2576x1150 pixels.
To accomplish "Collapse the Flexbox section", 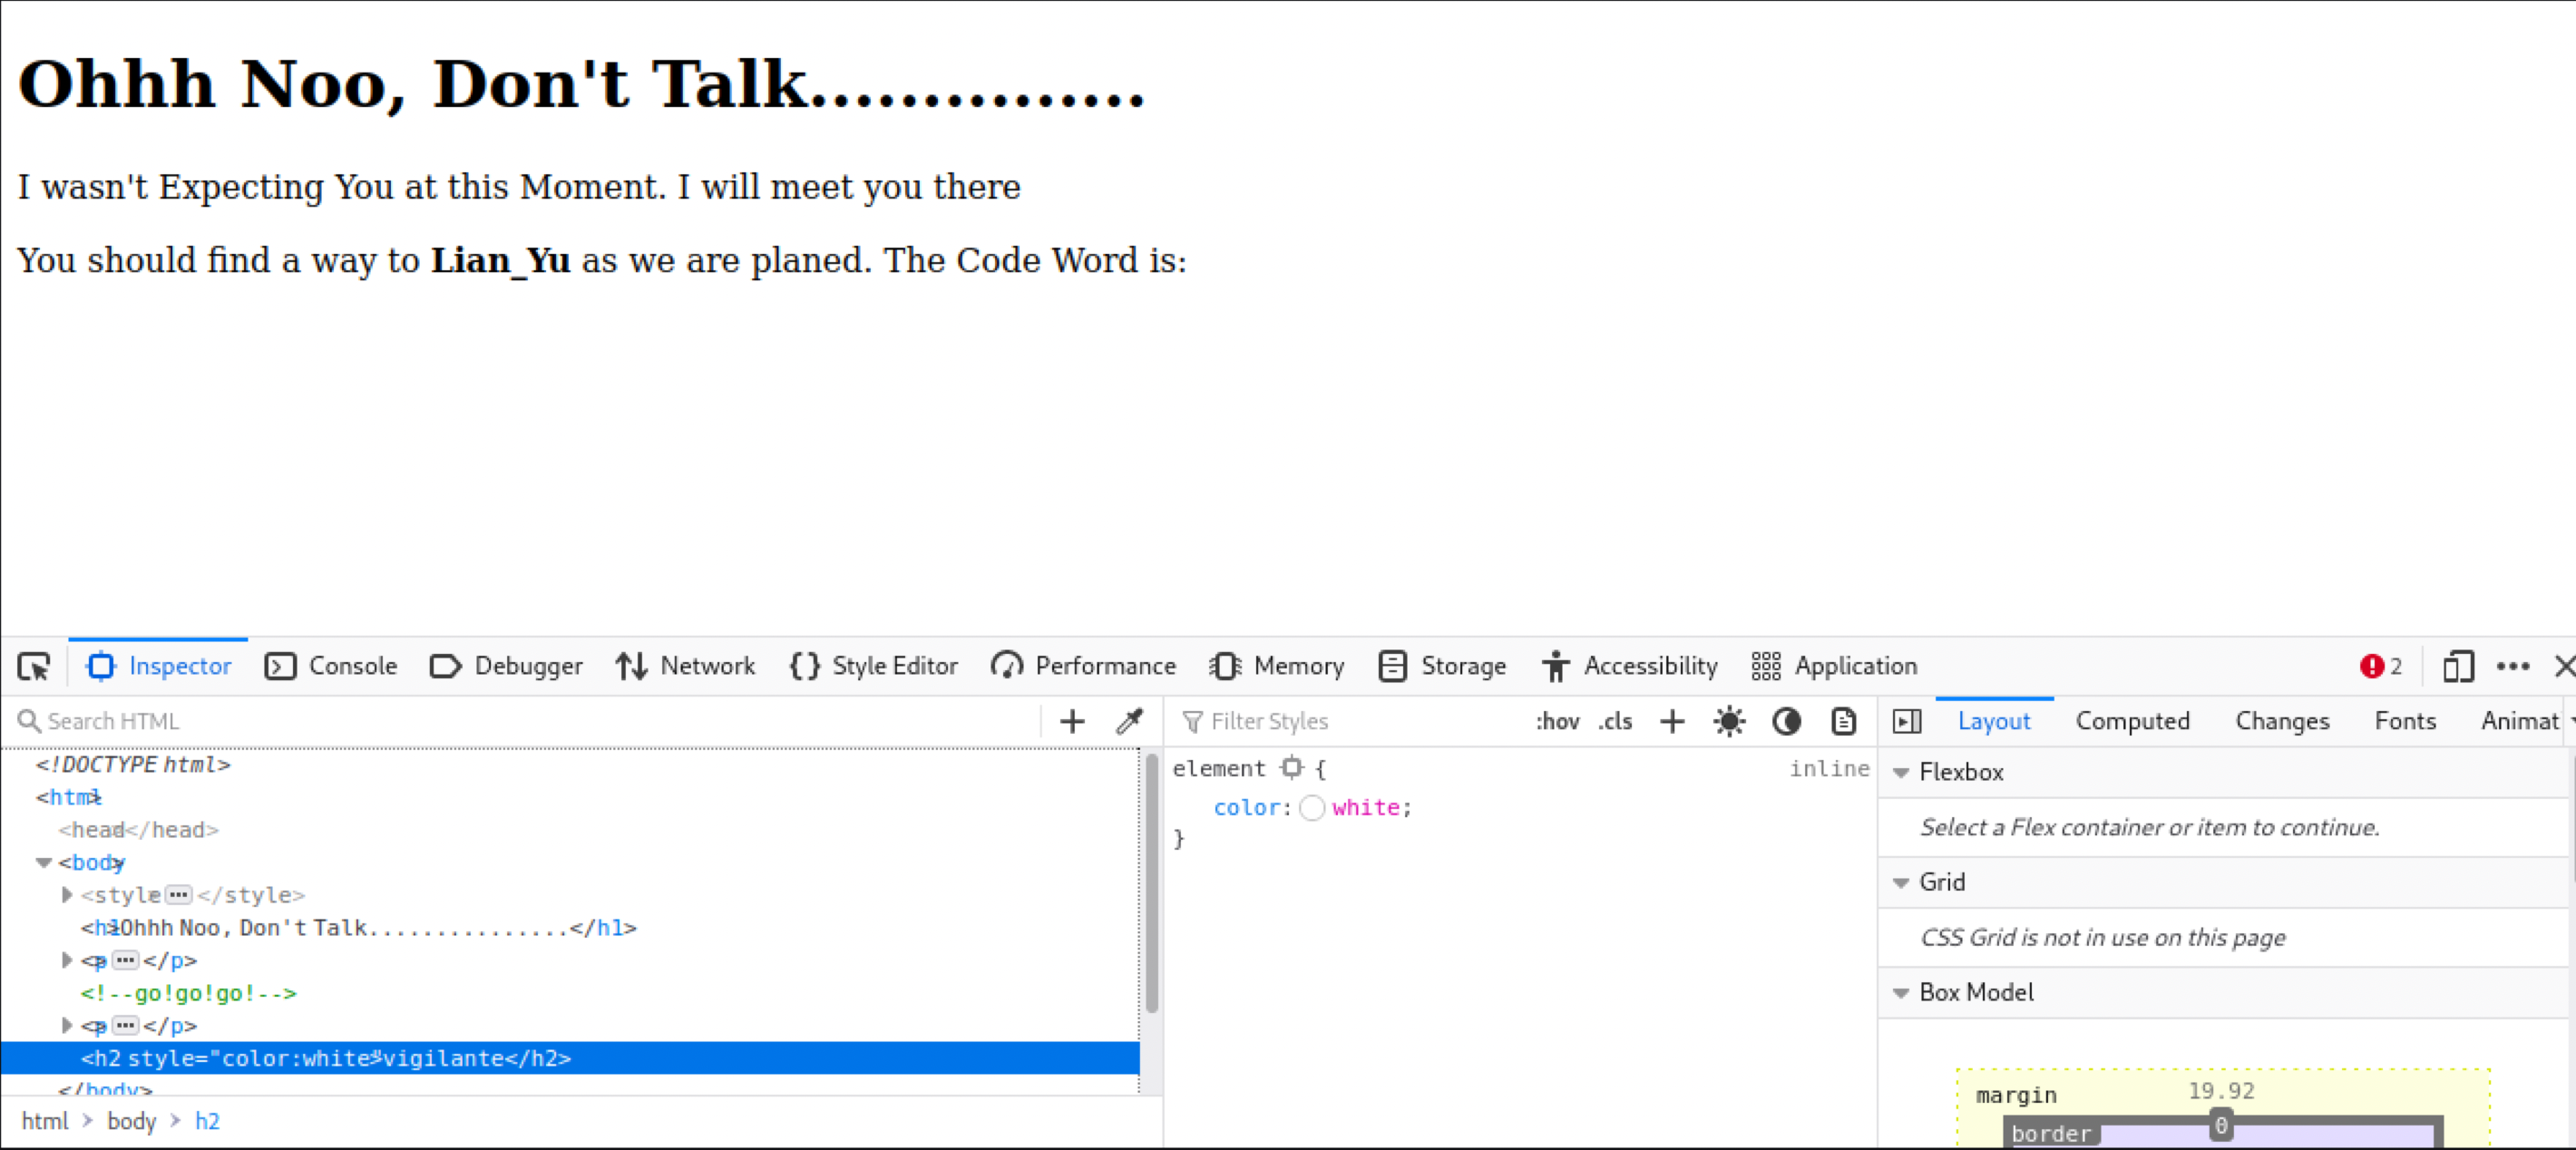I will pos(1901,772).
